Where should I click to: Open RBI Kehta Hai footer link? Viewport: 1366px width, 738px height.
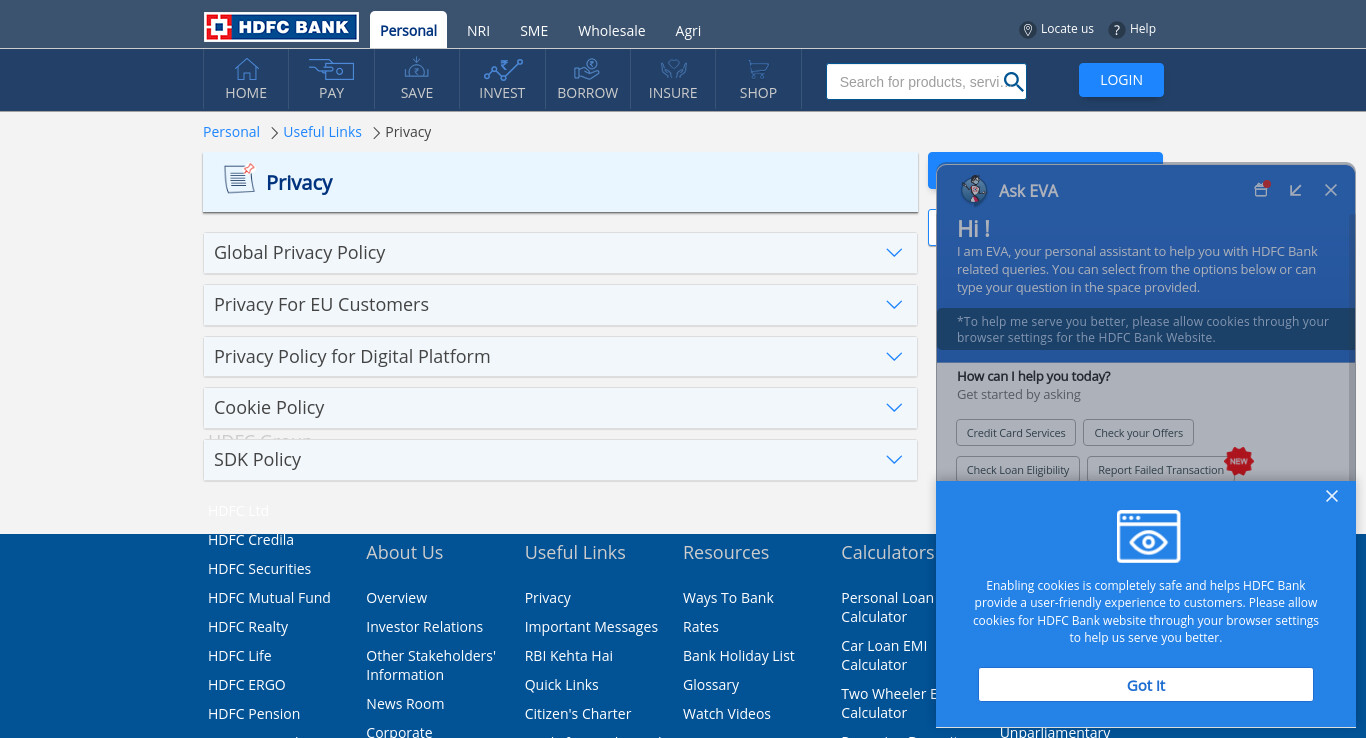tap(569, 656)
